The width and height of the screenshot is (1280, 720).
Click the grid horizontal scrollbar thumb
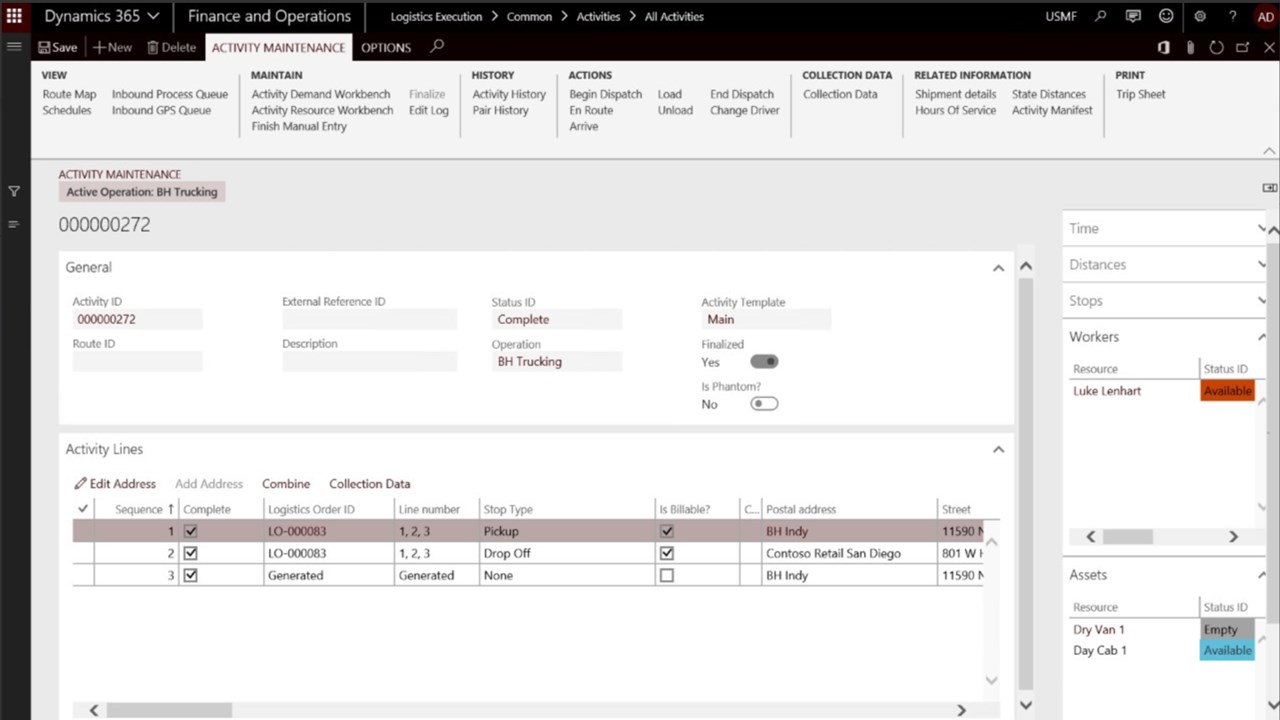tap(169, 710)
